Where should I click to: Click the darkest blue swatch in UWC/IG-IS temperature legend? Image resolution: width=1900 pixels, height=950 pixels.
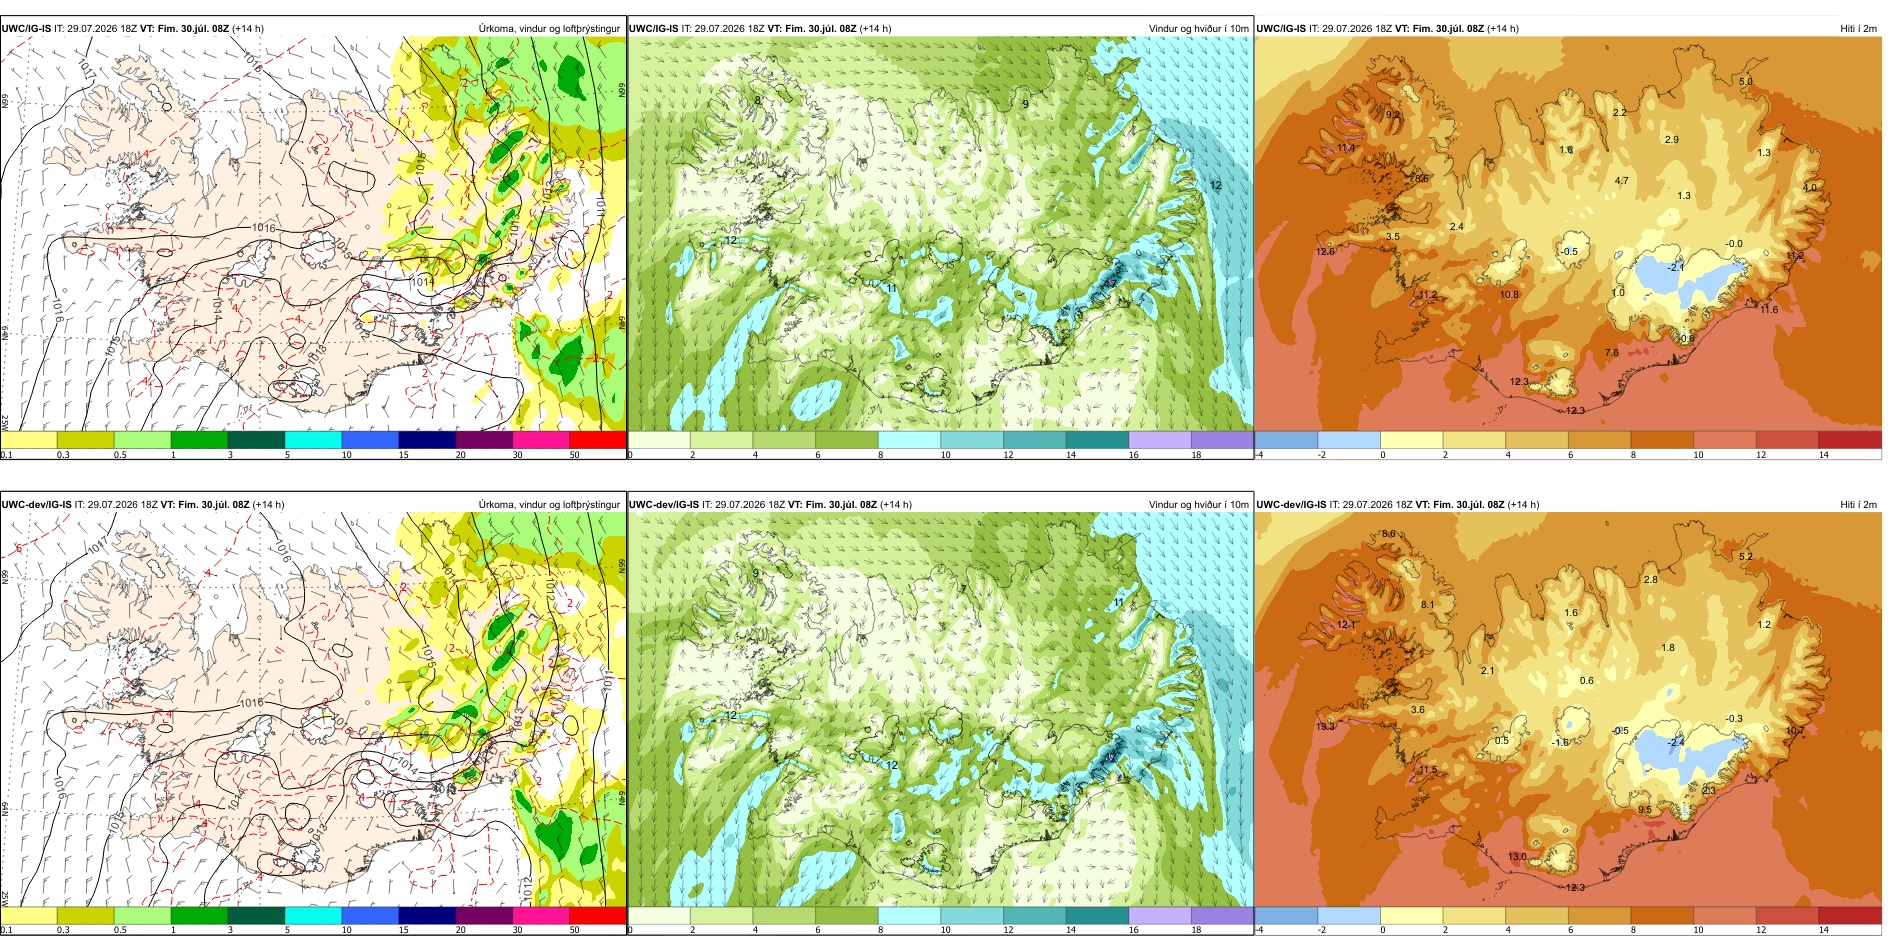[1286, 440]
